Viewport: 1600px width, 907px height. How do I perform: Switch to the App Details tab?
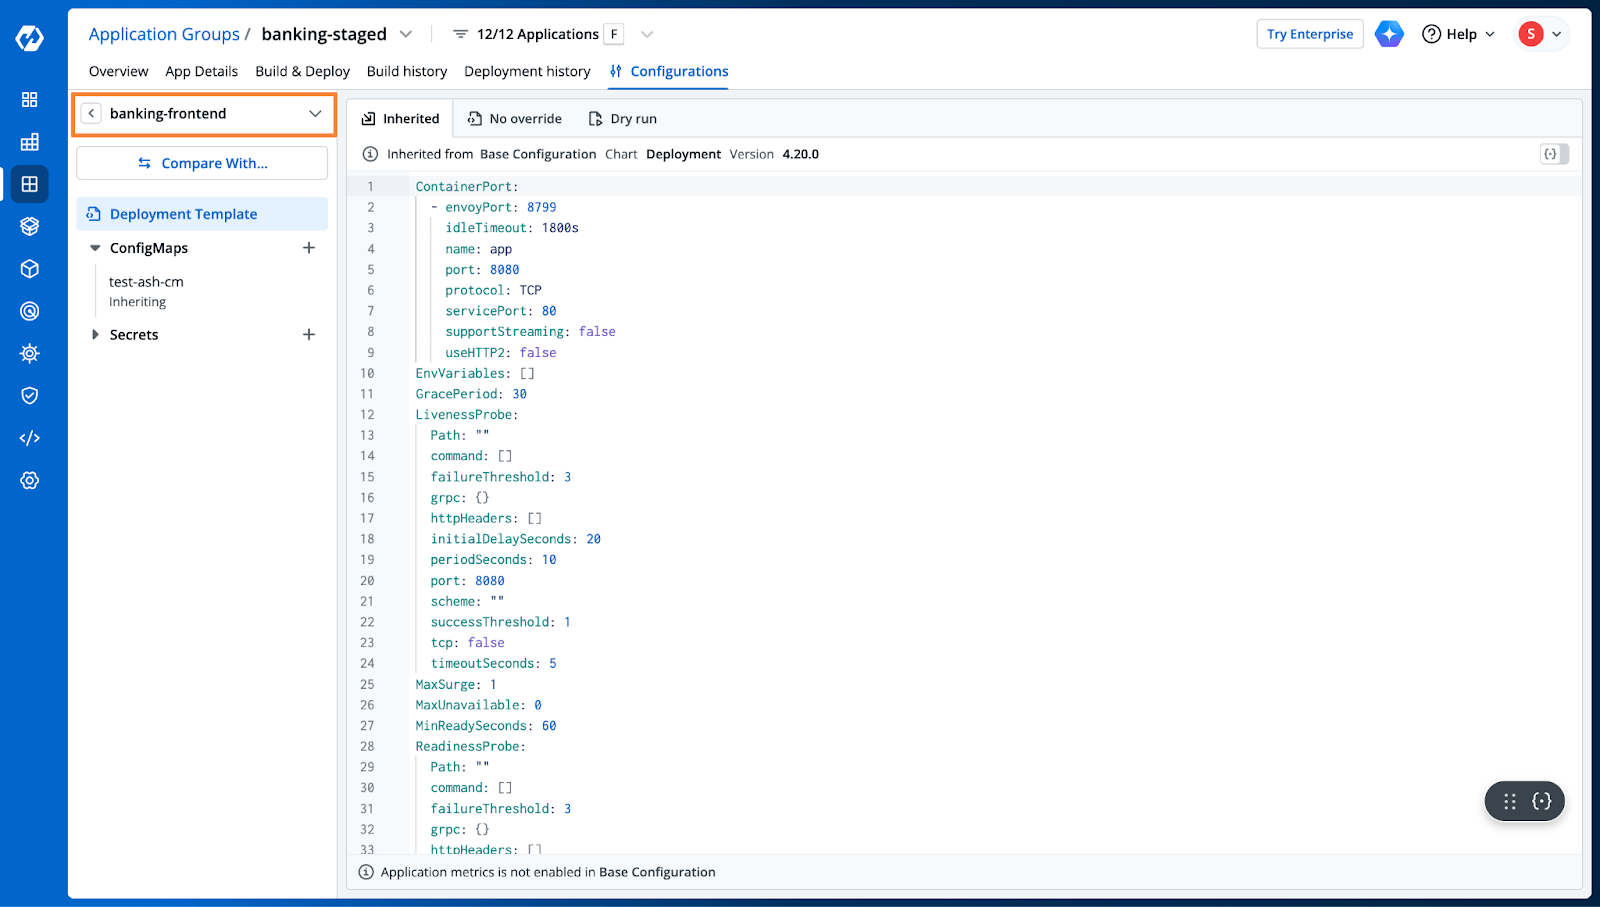201,71
